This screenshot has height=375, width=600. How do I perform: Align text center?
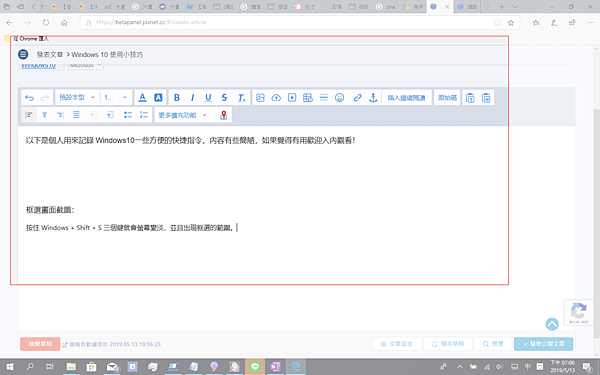(x=44, y=115)
